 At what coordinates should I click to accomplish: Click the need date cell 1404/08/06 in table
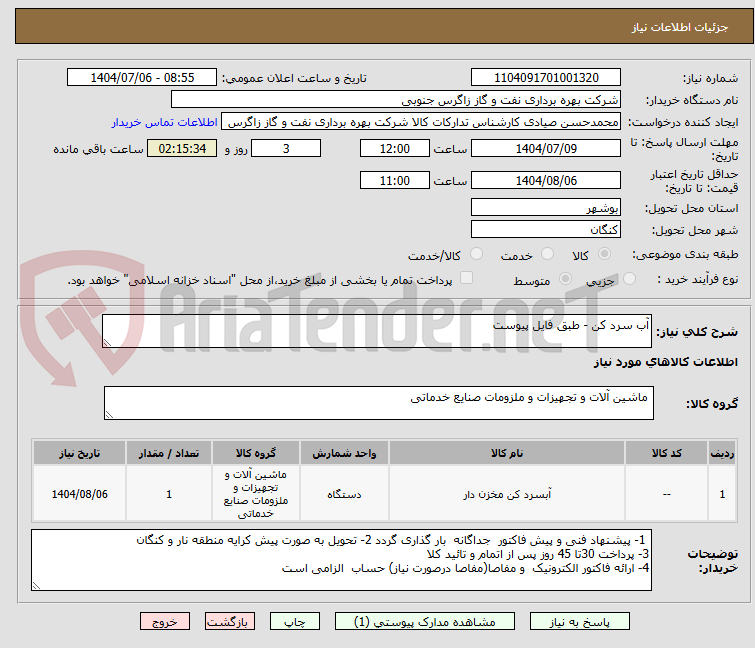[x=79, y=494]
